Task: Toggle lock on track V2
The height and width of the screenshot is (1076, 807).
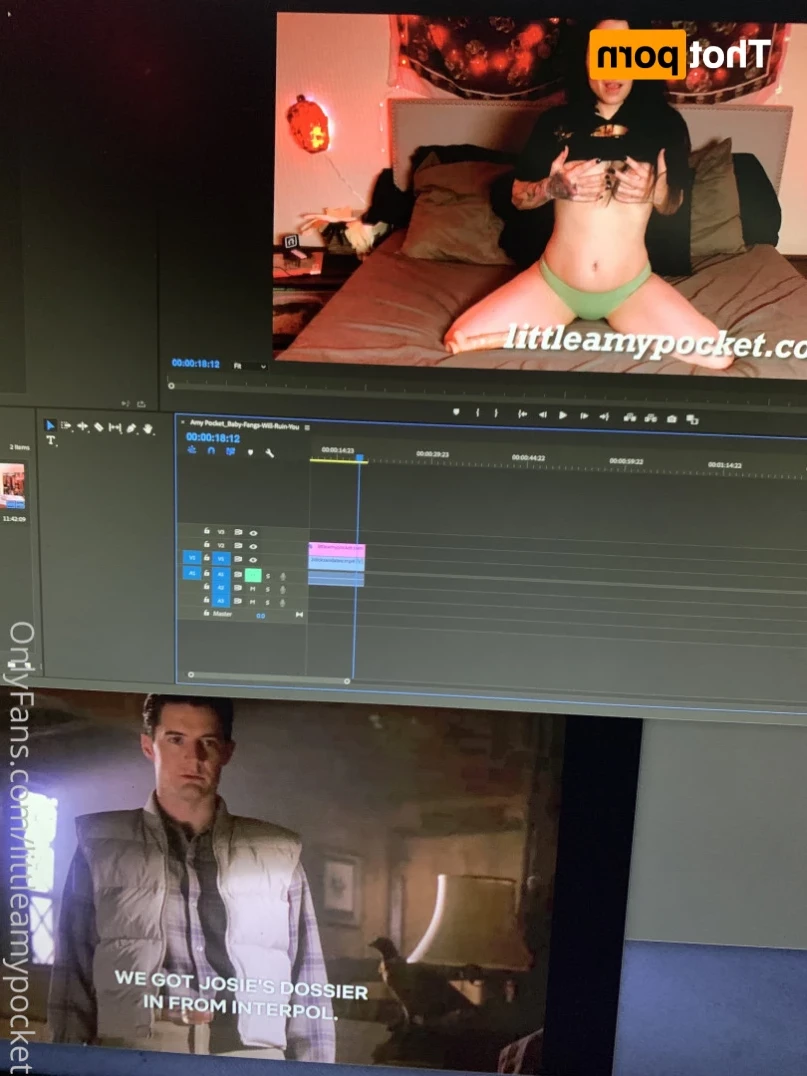Action: coord(207,544)
